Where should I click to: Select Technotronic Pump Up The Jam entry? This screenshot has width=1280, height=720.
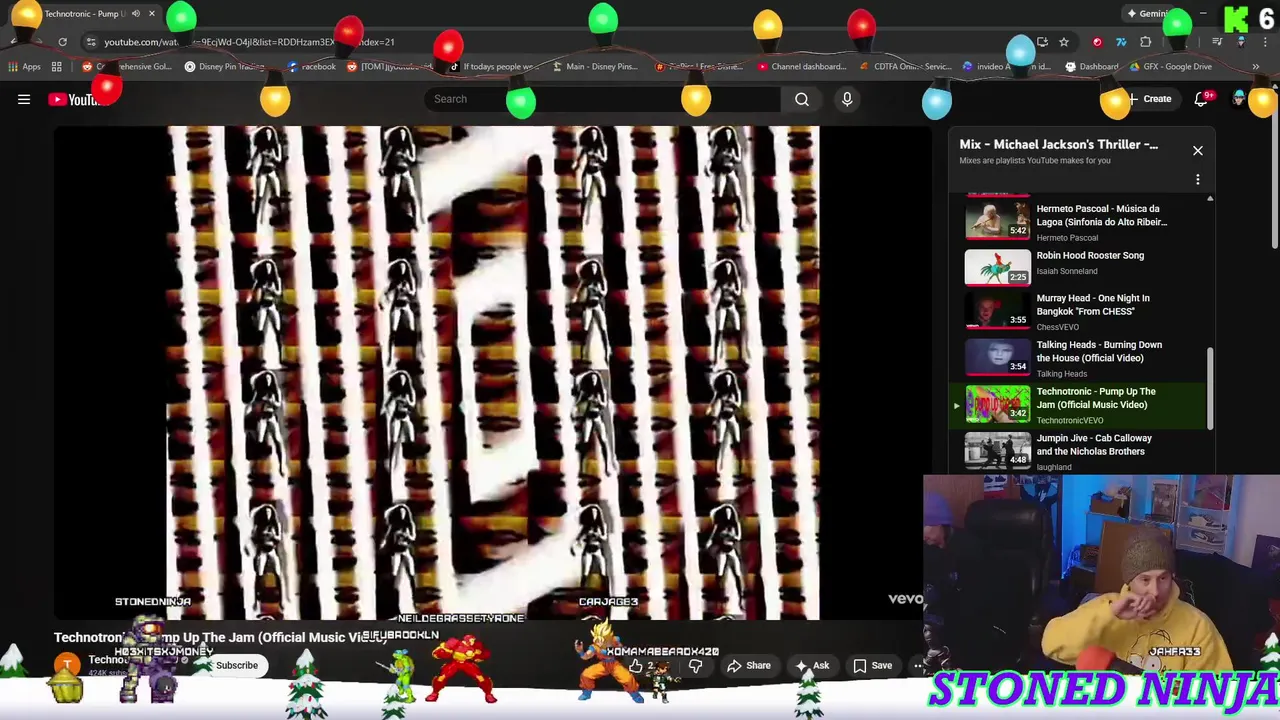click(1082, 405)
